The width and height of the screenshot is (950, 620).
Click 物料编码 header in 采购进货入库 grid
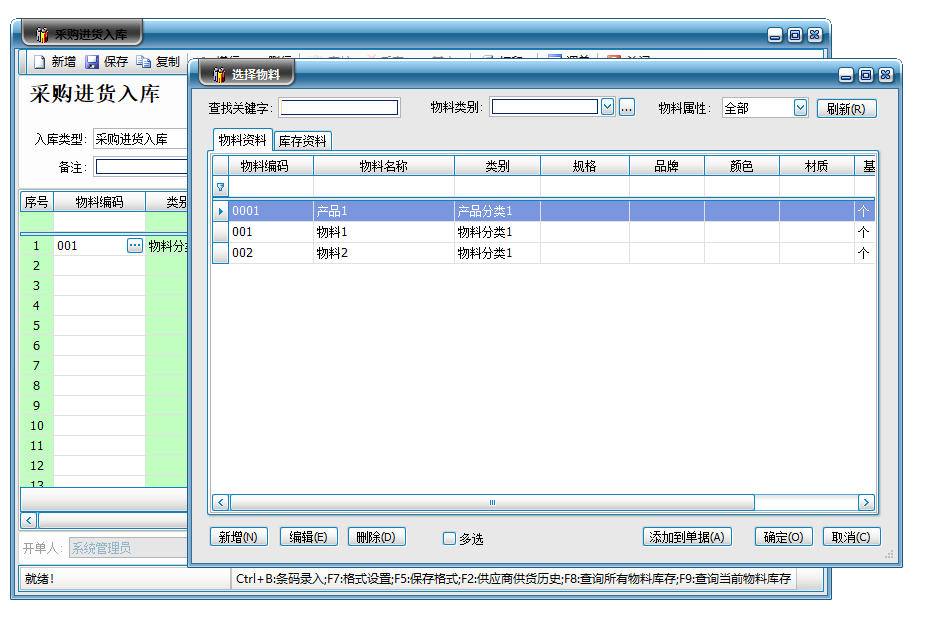coord(99,202)
